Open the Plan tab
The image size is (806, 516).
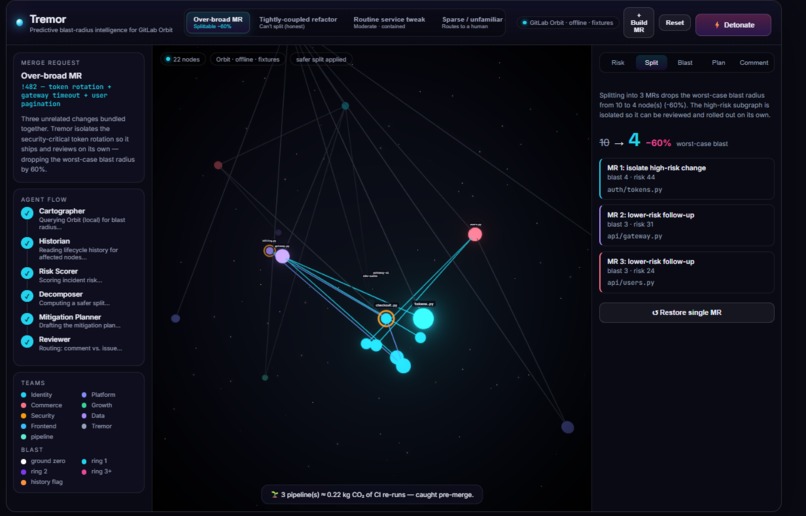718,63
